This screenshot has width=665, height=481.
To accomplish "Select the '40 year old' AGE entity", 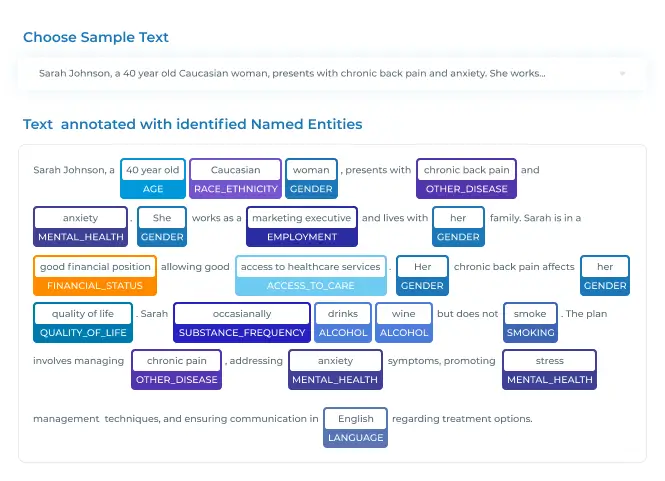I will pos(153,179).
